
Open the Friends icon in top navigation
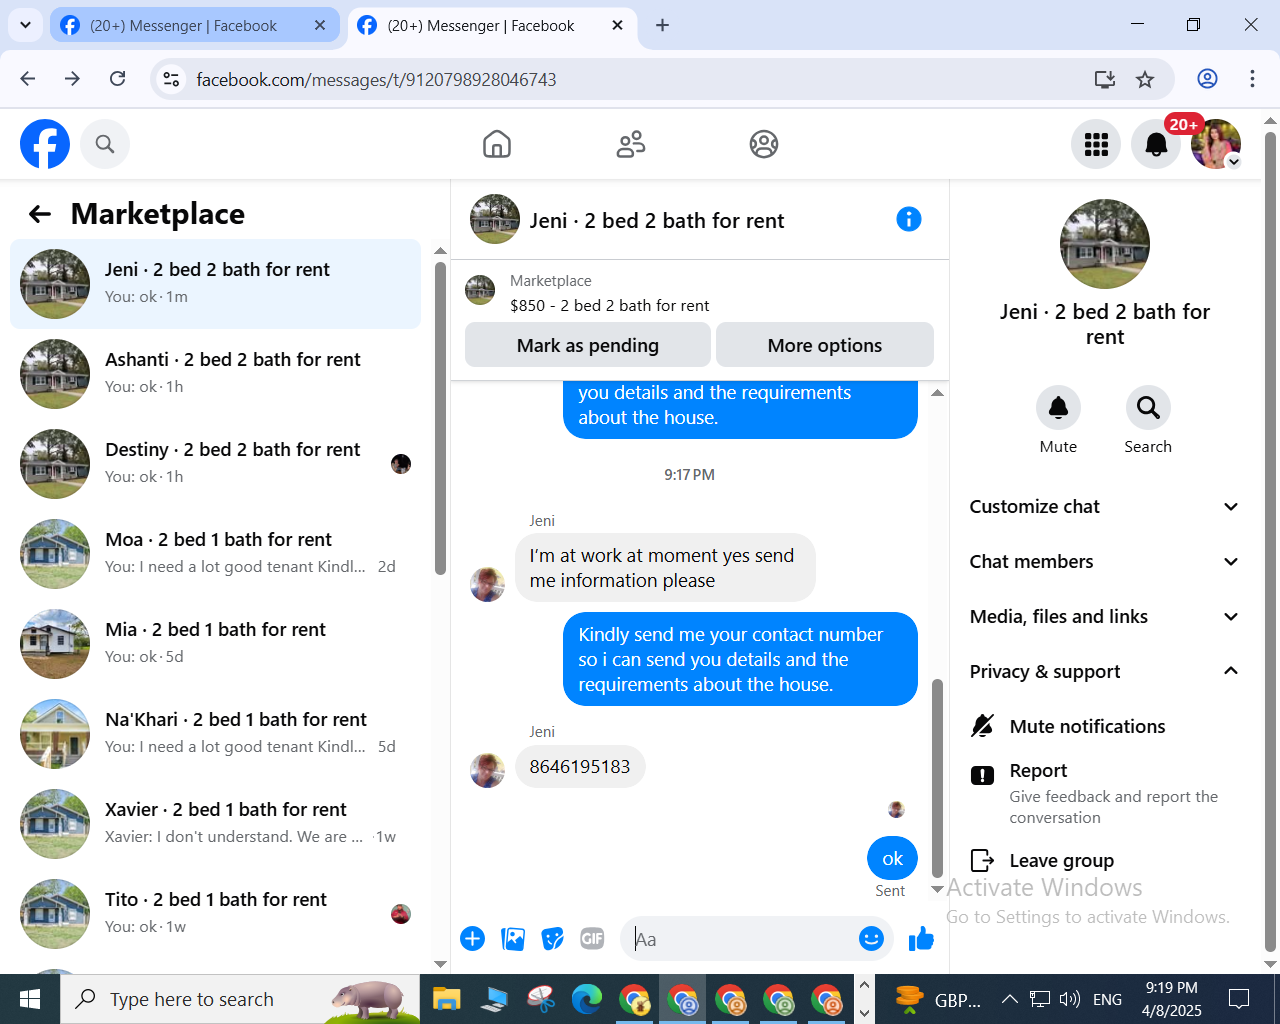631,144
